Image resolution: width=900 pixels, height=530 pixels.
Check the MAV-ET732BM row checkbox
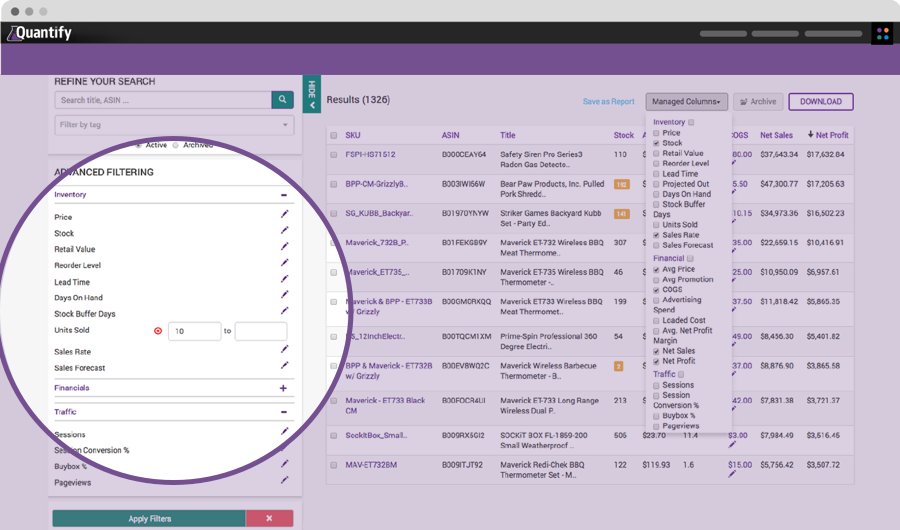(333, 465)
